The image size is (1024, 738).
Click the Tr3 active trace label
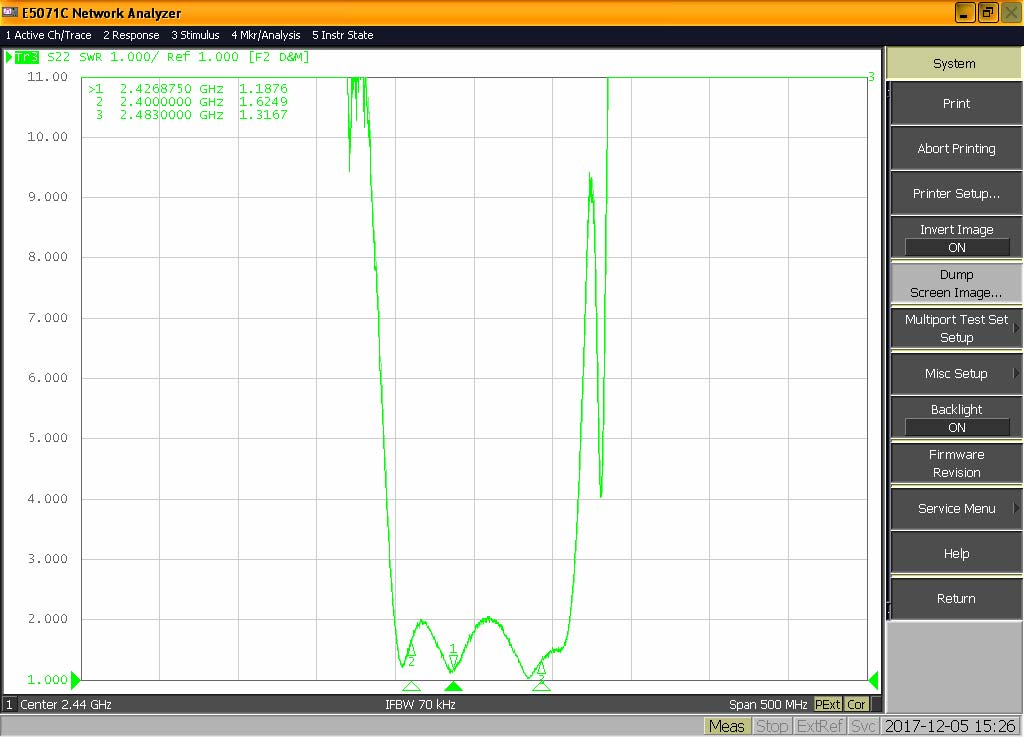pyautogui.click(x=26, y=57)
